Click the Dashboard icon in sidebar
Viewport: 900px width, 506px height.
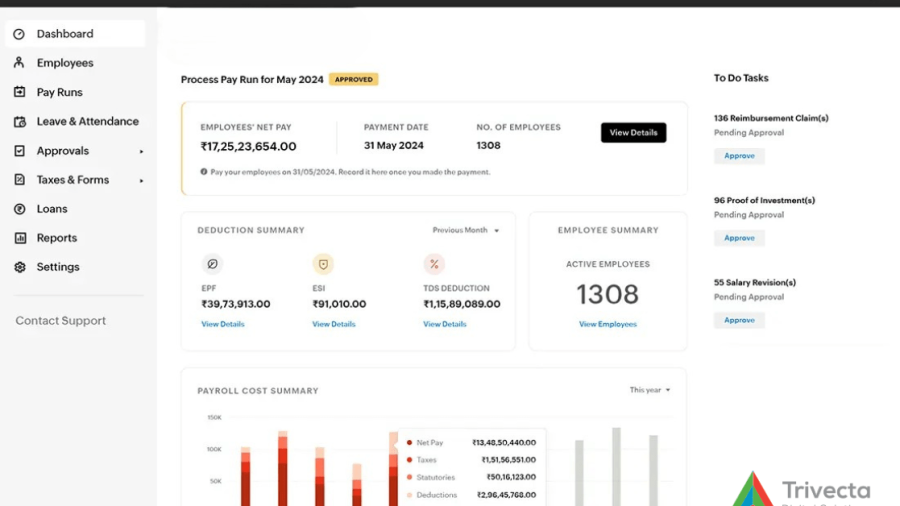[19, 34]
